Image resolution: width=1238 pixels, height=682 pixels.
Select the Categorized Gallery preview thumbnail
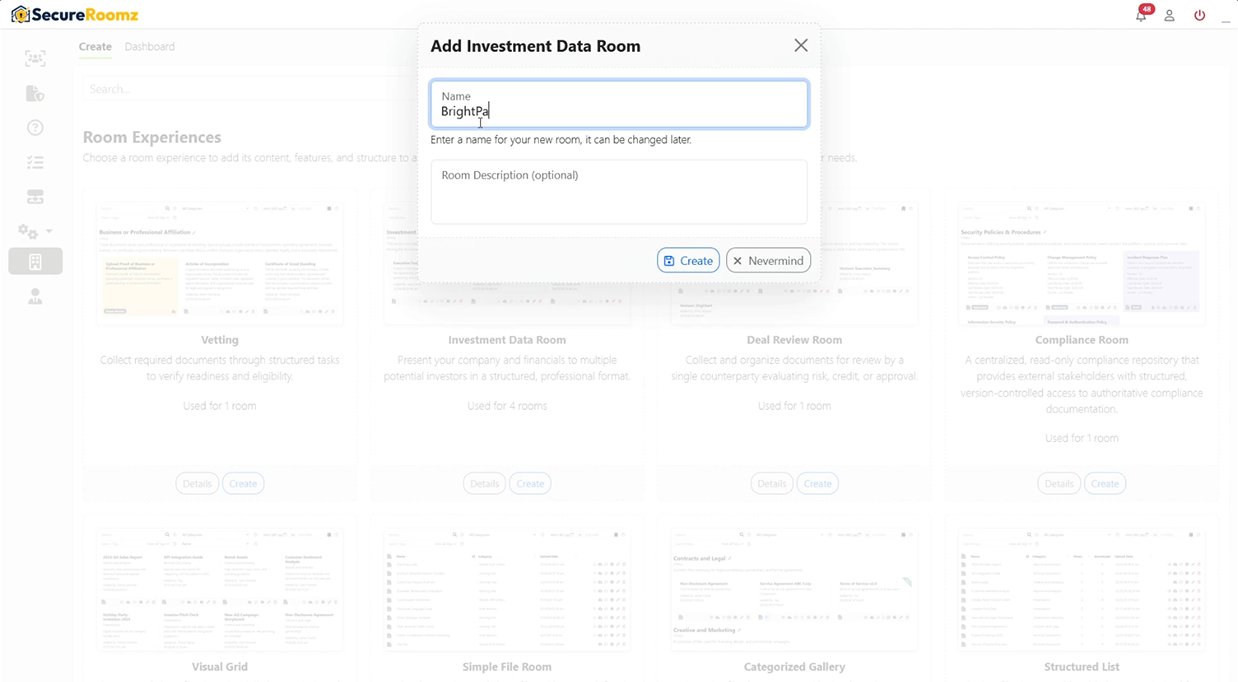[794, 590]
